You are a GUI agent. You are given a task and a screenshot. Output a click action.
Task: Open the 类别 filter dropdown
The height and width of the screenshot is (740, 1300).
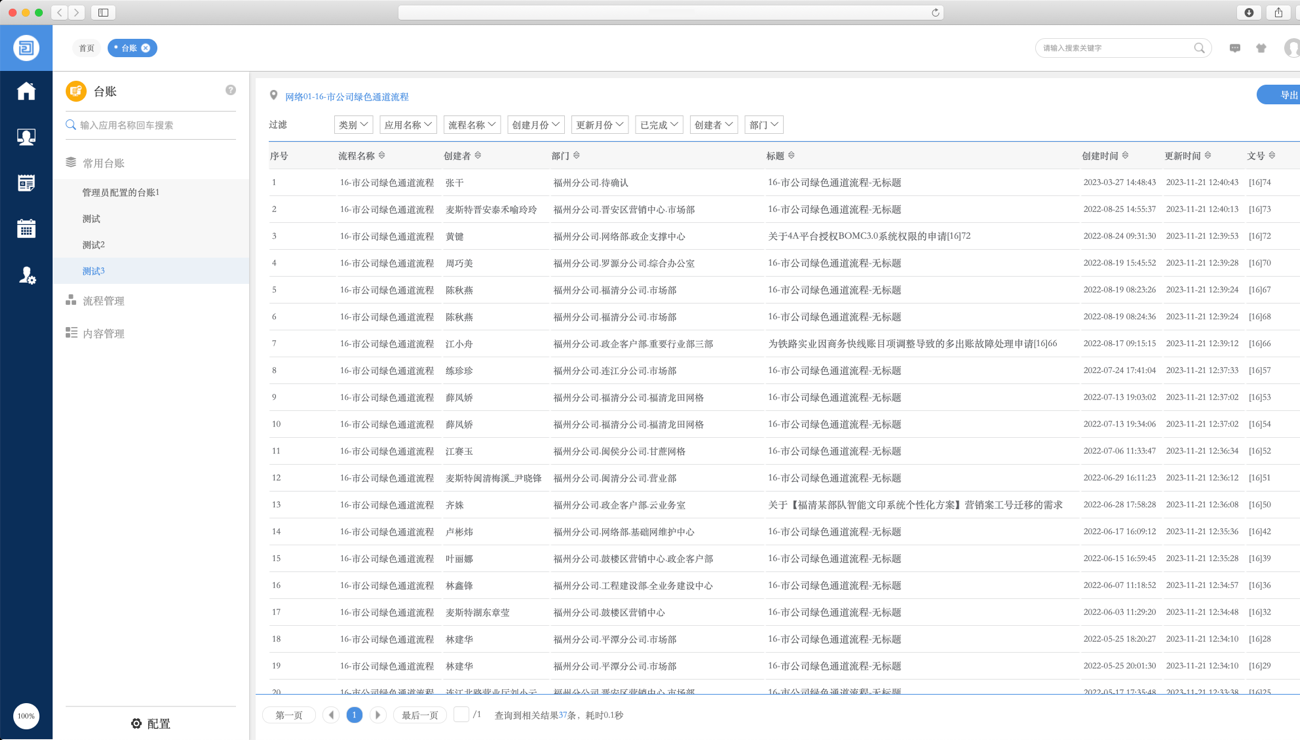pyautogui.click(x=353, y=125)
